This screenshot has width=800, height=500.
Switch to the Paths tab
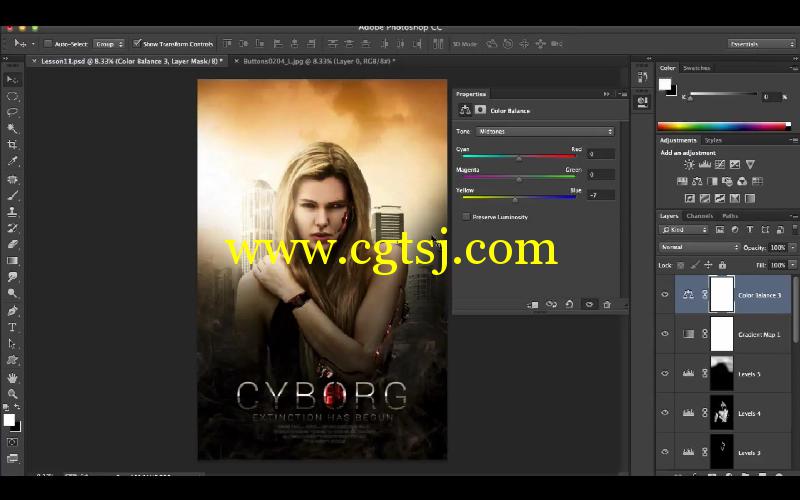pos(730,216)
